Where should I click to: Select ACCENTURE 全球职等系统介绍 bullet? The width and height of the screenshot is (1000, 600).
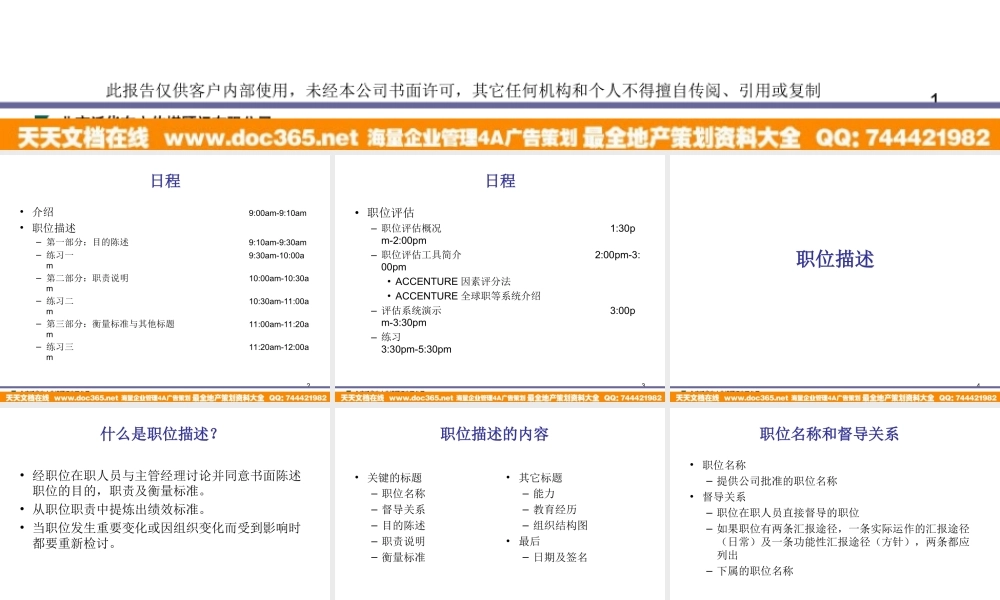point(467,296)
